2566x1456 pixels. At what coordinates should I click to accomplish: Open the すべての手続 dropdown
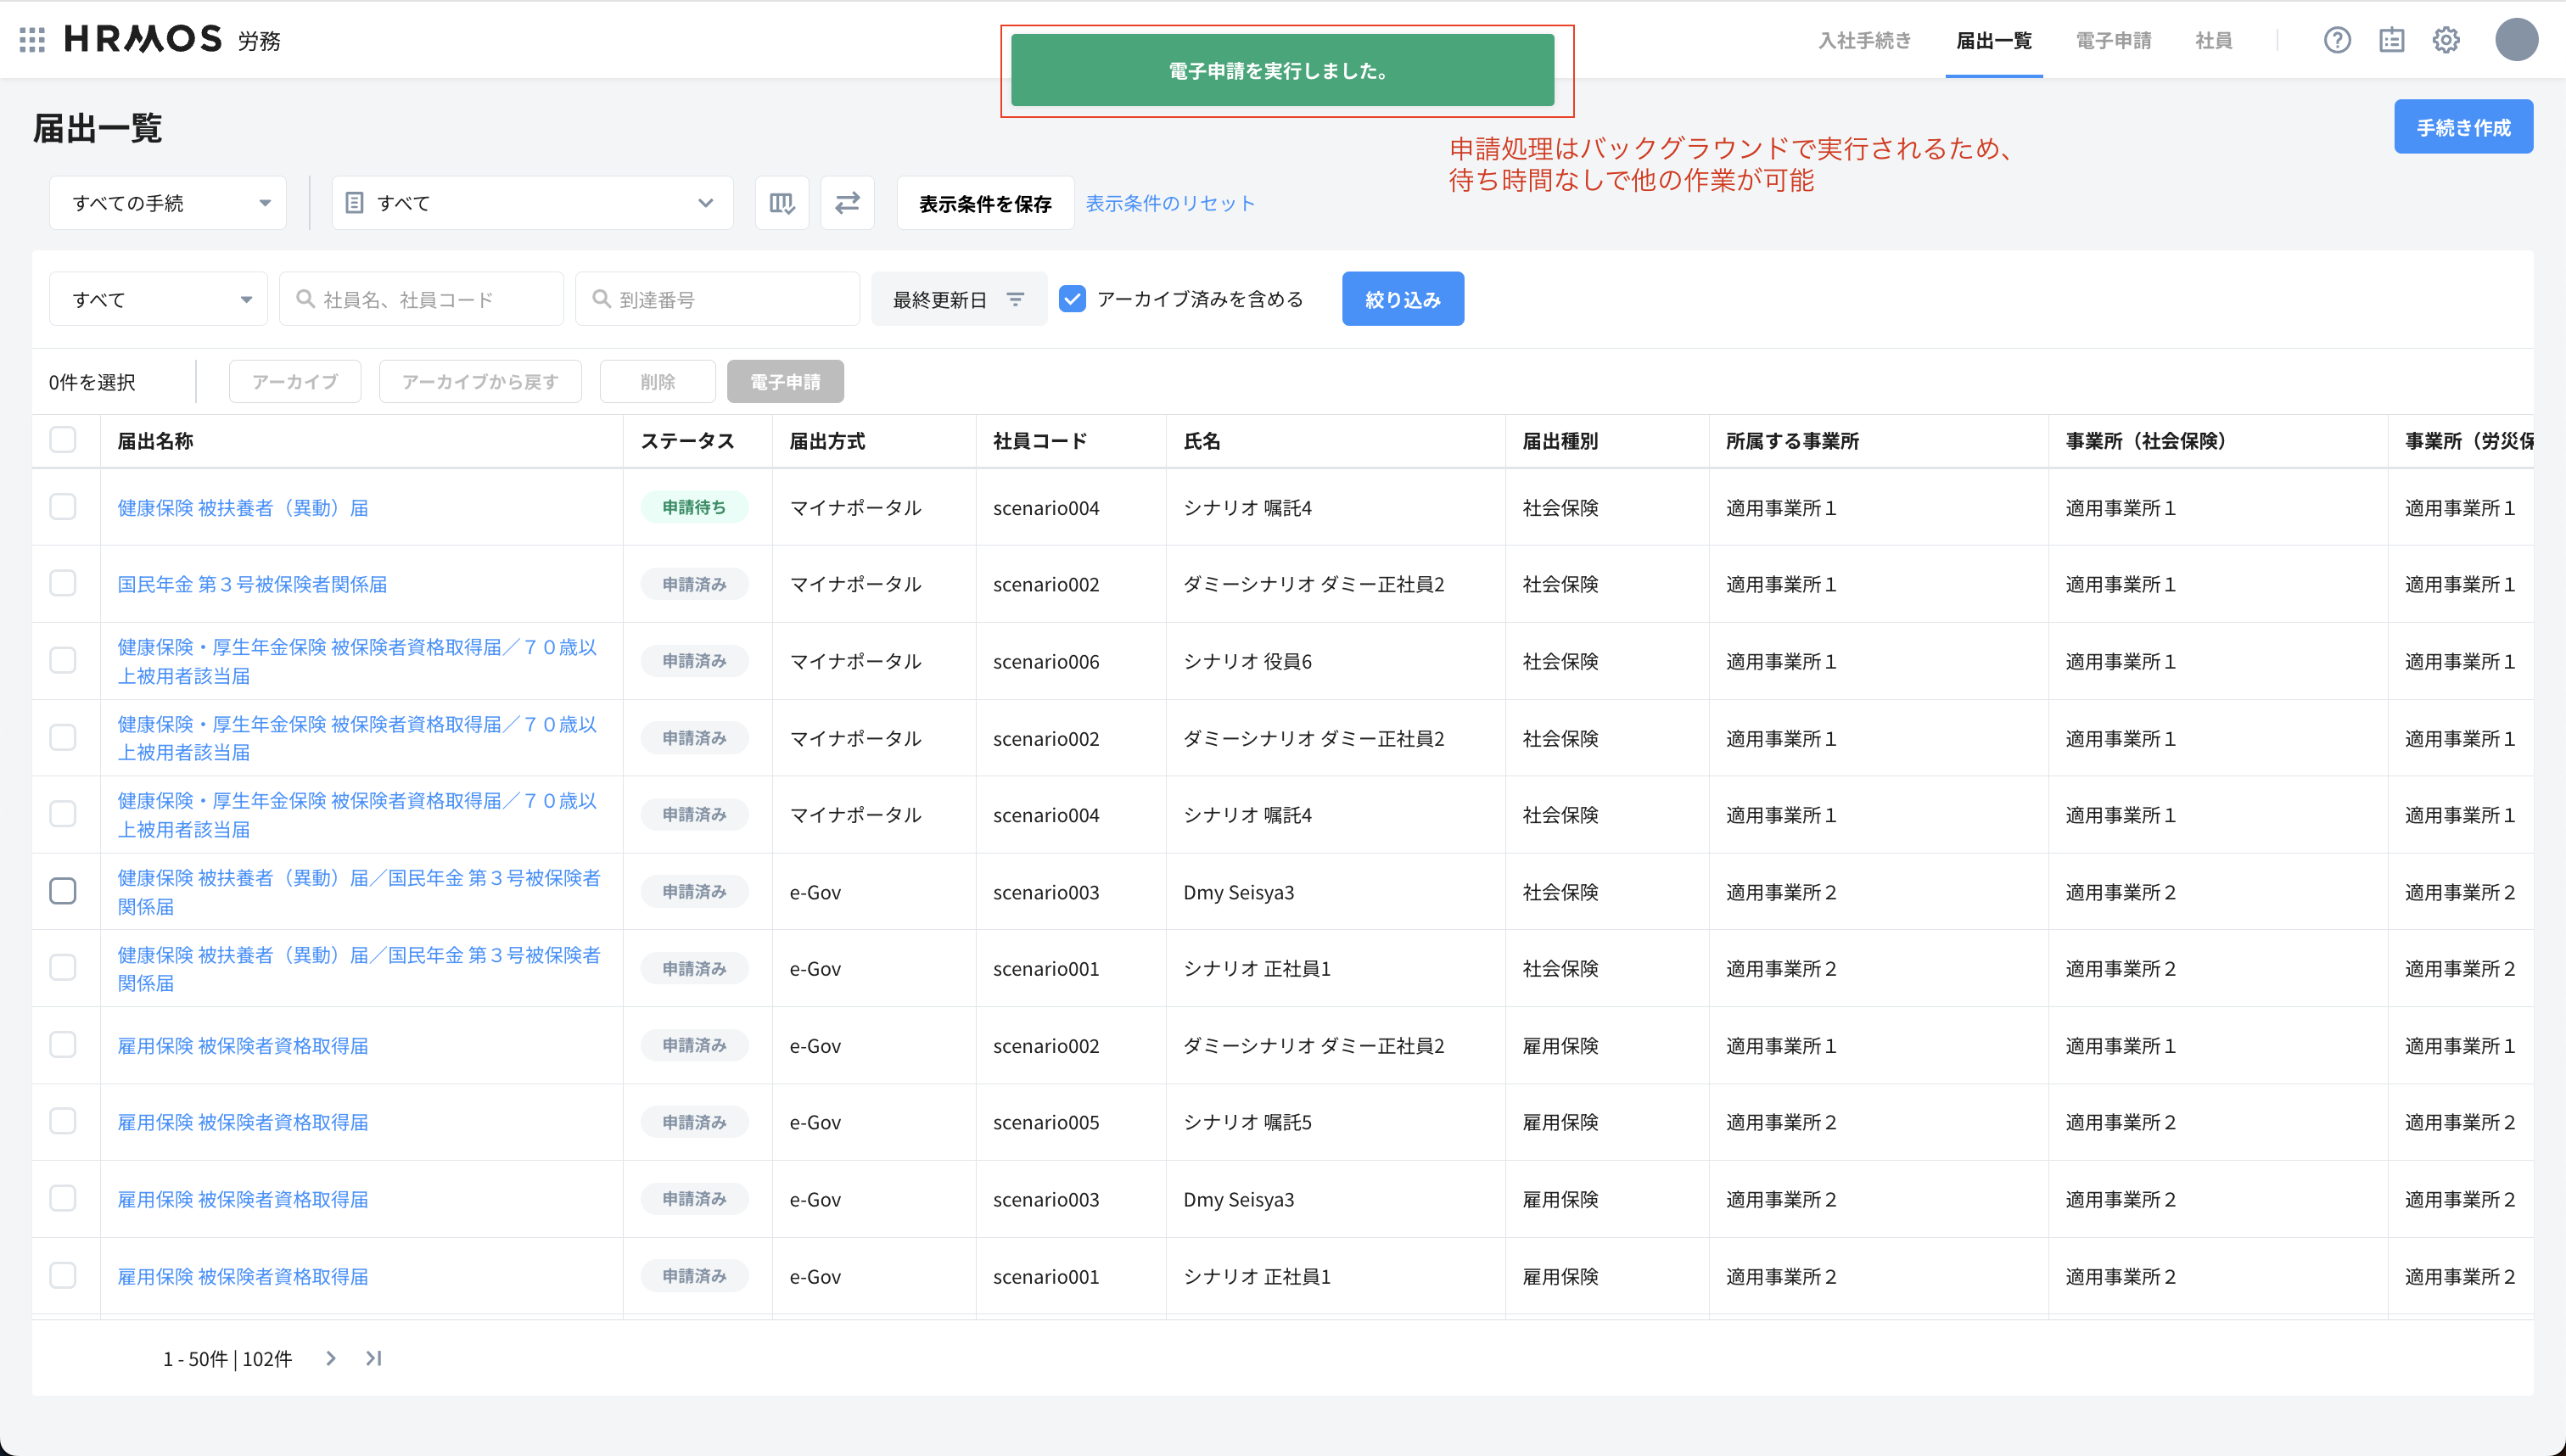coord(167,202)
